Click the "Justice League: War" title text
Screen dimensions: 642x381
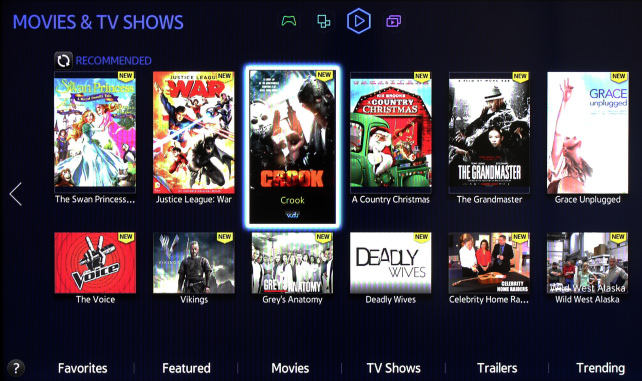(194, 199)
